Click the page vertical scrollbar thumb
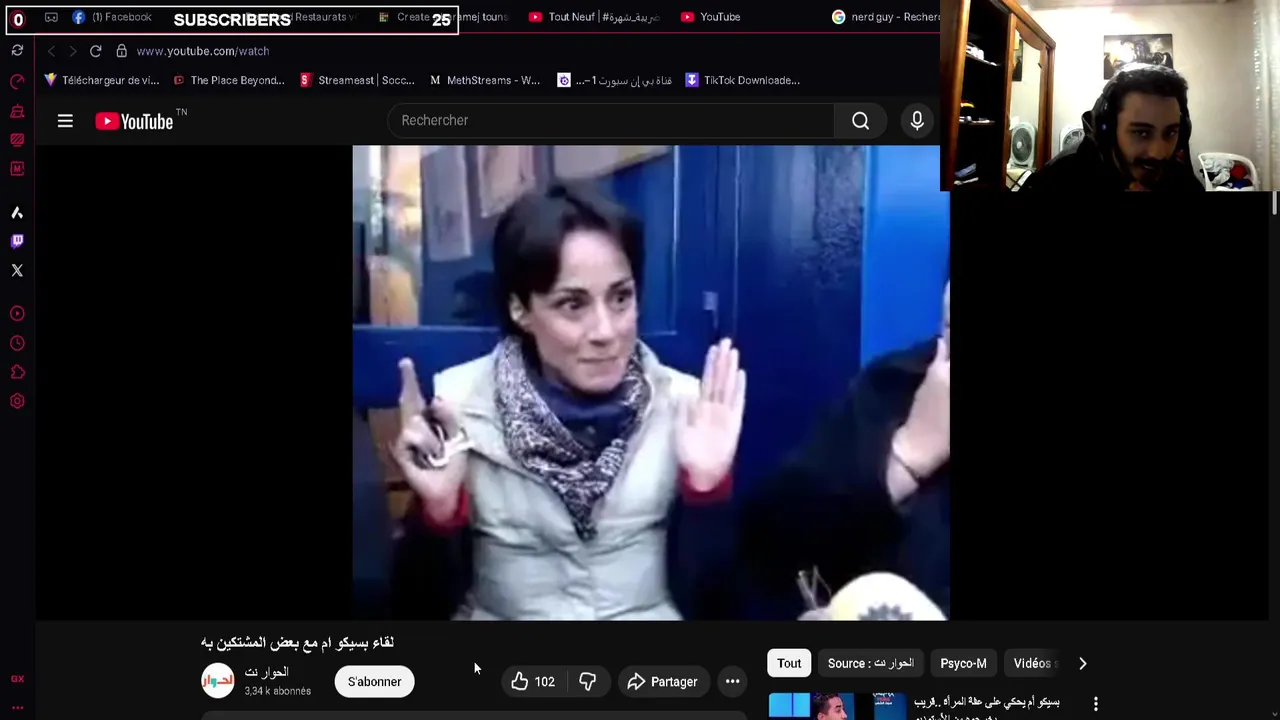The height and width of the screenshot is (720, 1280). pos(1274,203)
